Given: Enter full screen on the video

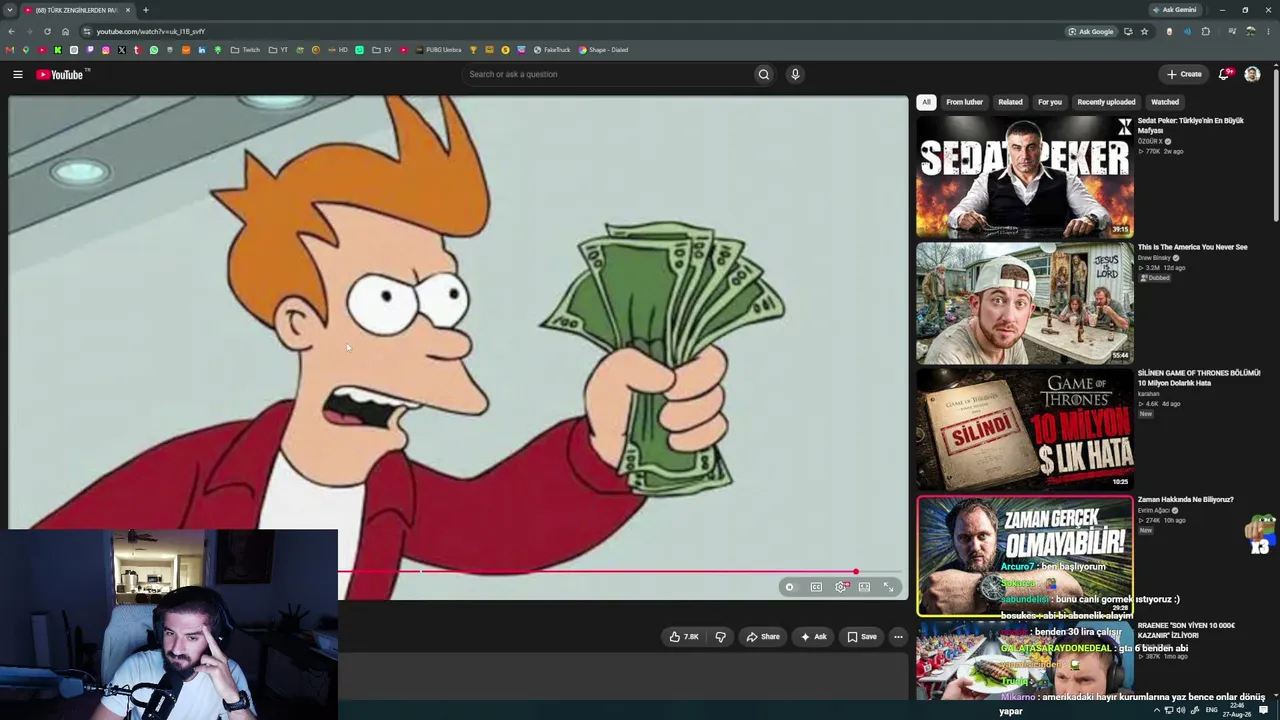Looking at the screenshot, I should [x=888, y=587].
